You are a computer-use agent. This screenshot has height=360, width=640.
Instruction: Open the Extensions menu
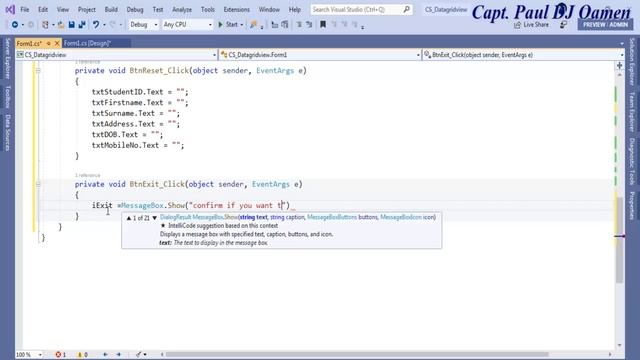click(236, 9)
